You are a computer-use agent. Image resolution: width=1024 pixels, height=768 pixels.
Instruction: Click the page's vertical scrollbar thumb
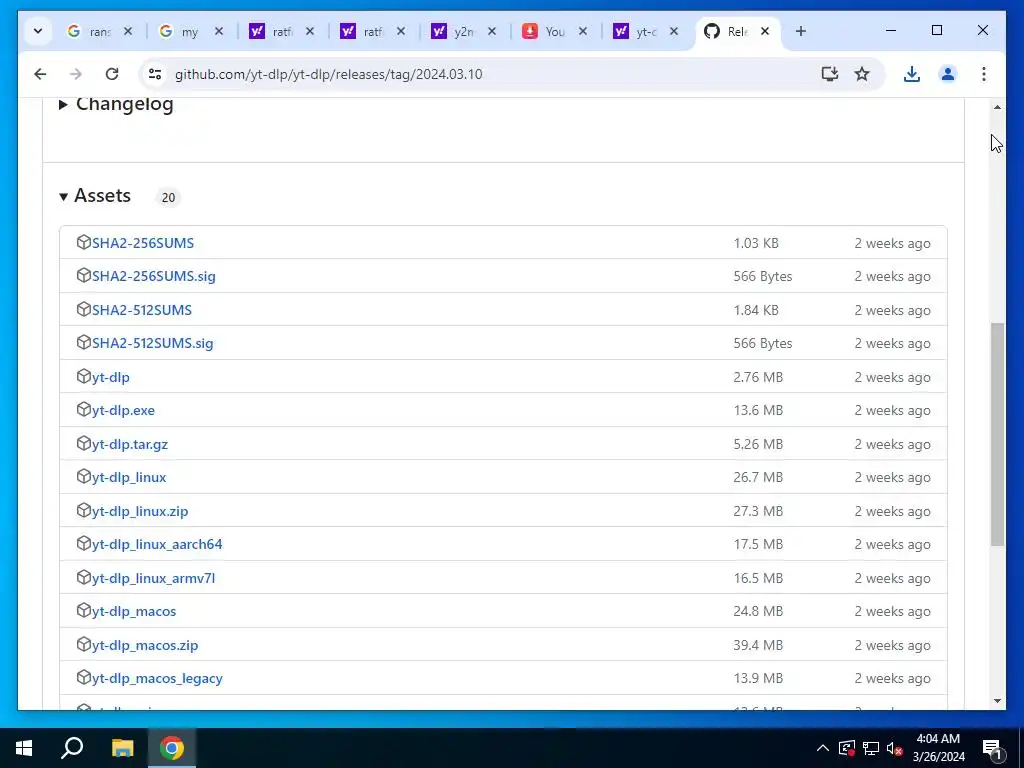click(997, 434)
